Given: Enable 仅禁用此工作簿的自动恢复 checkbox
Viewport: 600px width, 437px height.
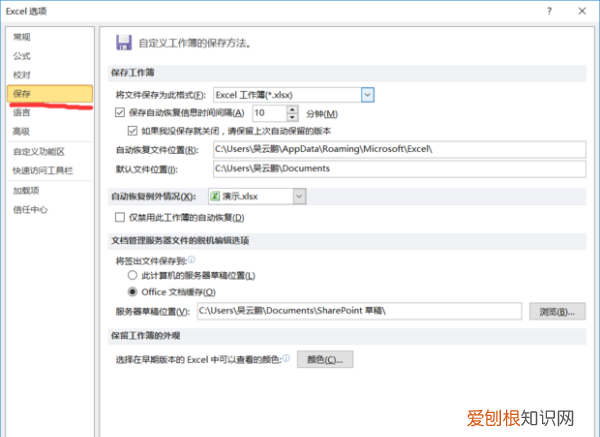Looking at the screenshot, I should [120, 217].
